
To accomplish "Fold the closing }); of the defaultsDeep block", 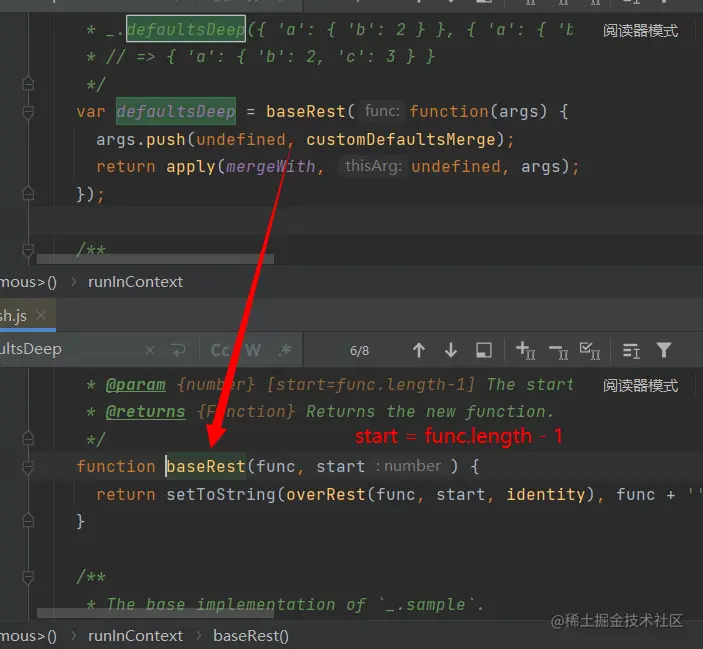I will click(28, 193).
